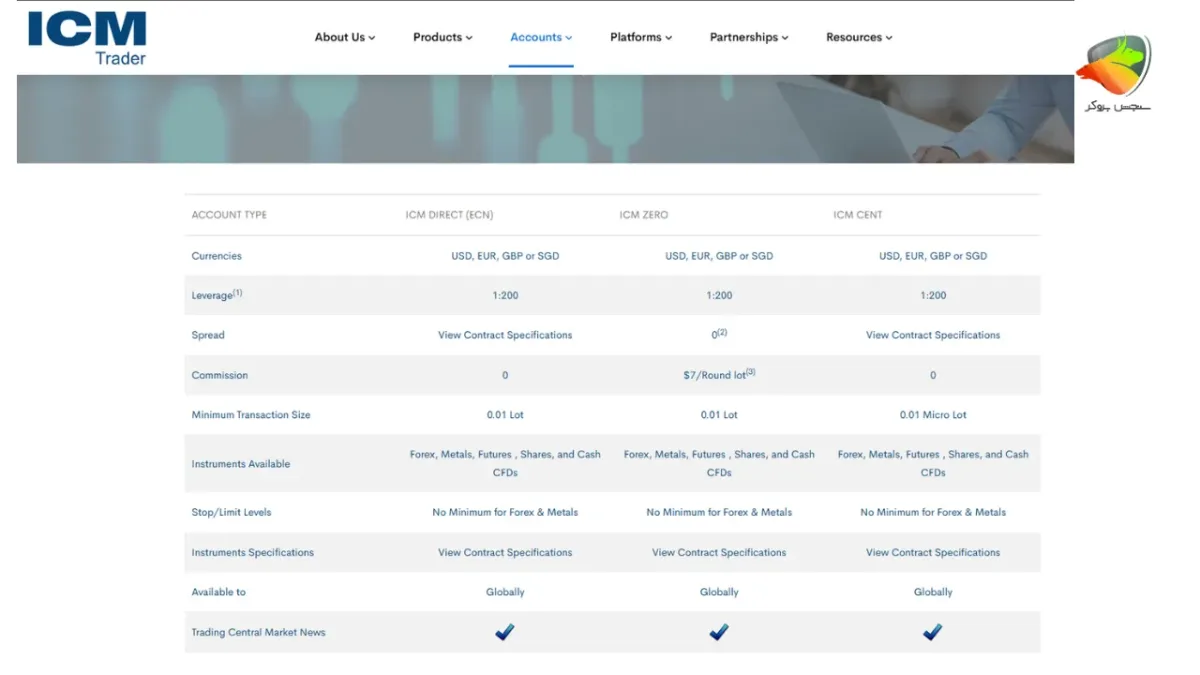The width and height of the screenshot is (1200, 675).
Task: Click the Spread row label
Action: click(208, 335)
